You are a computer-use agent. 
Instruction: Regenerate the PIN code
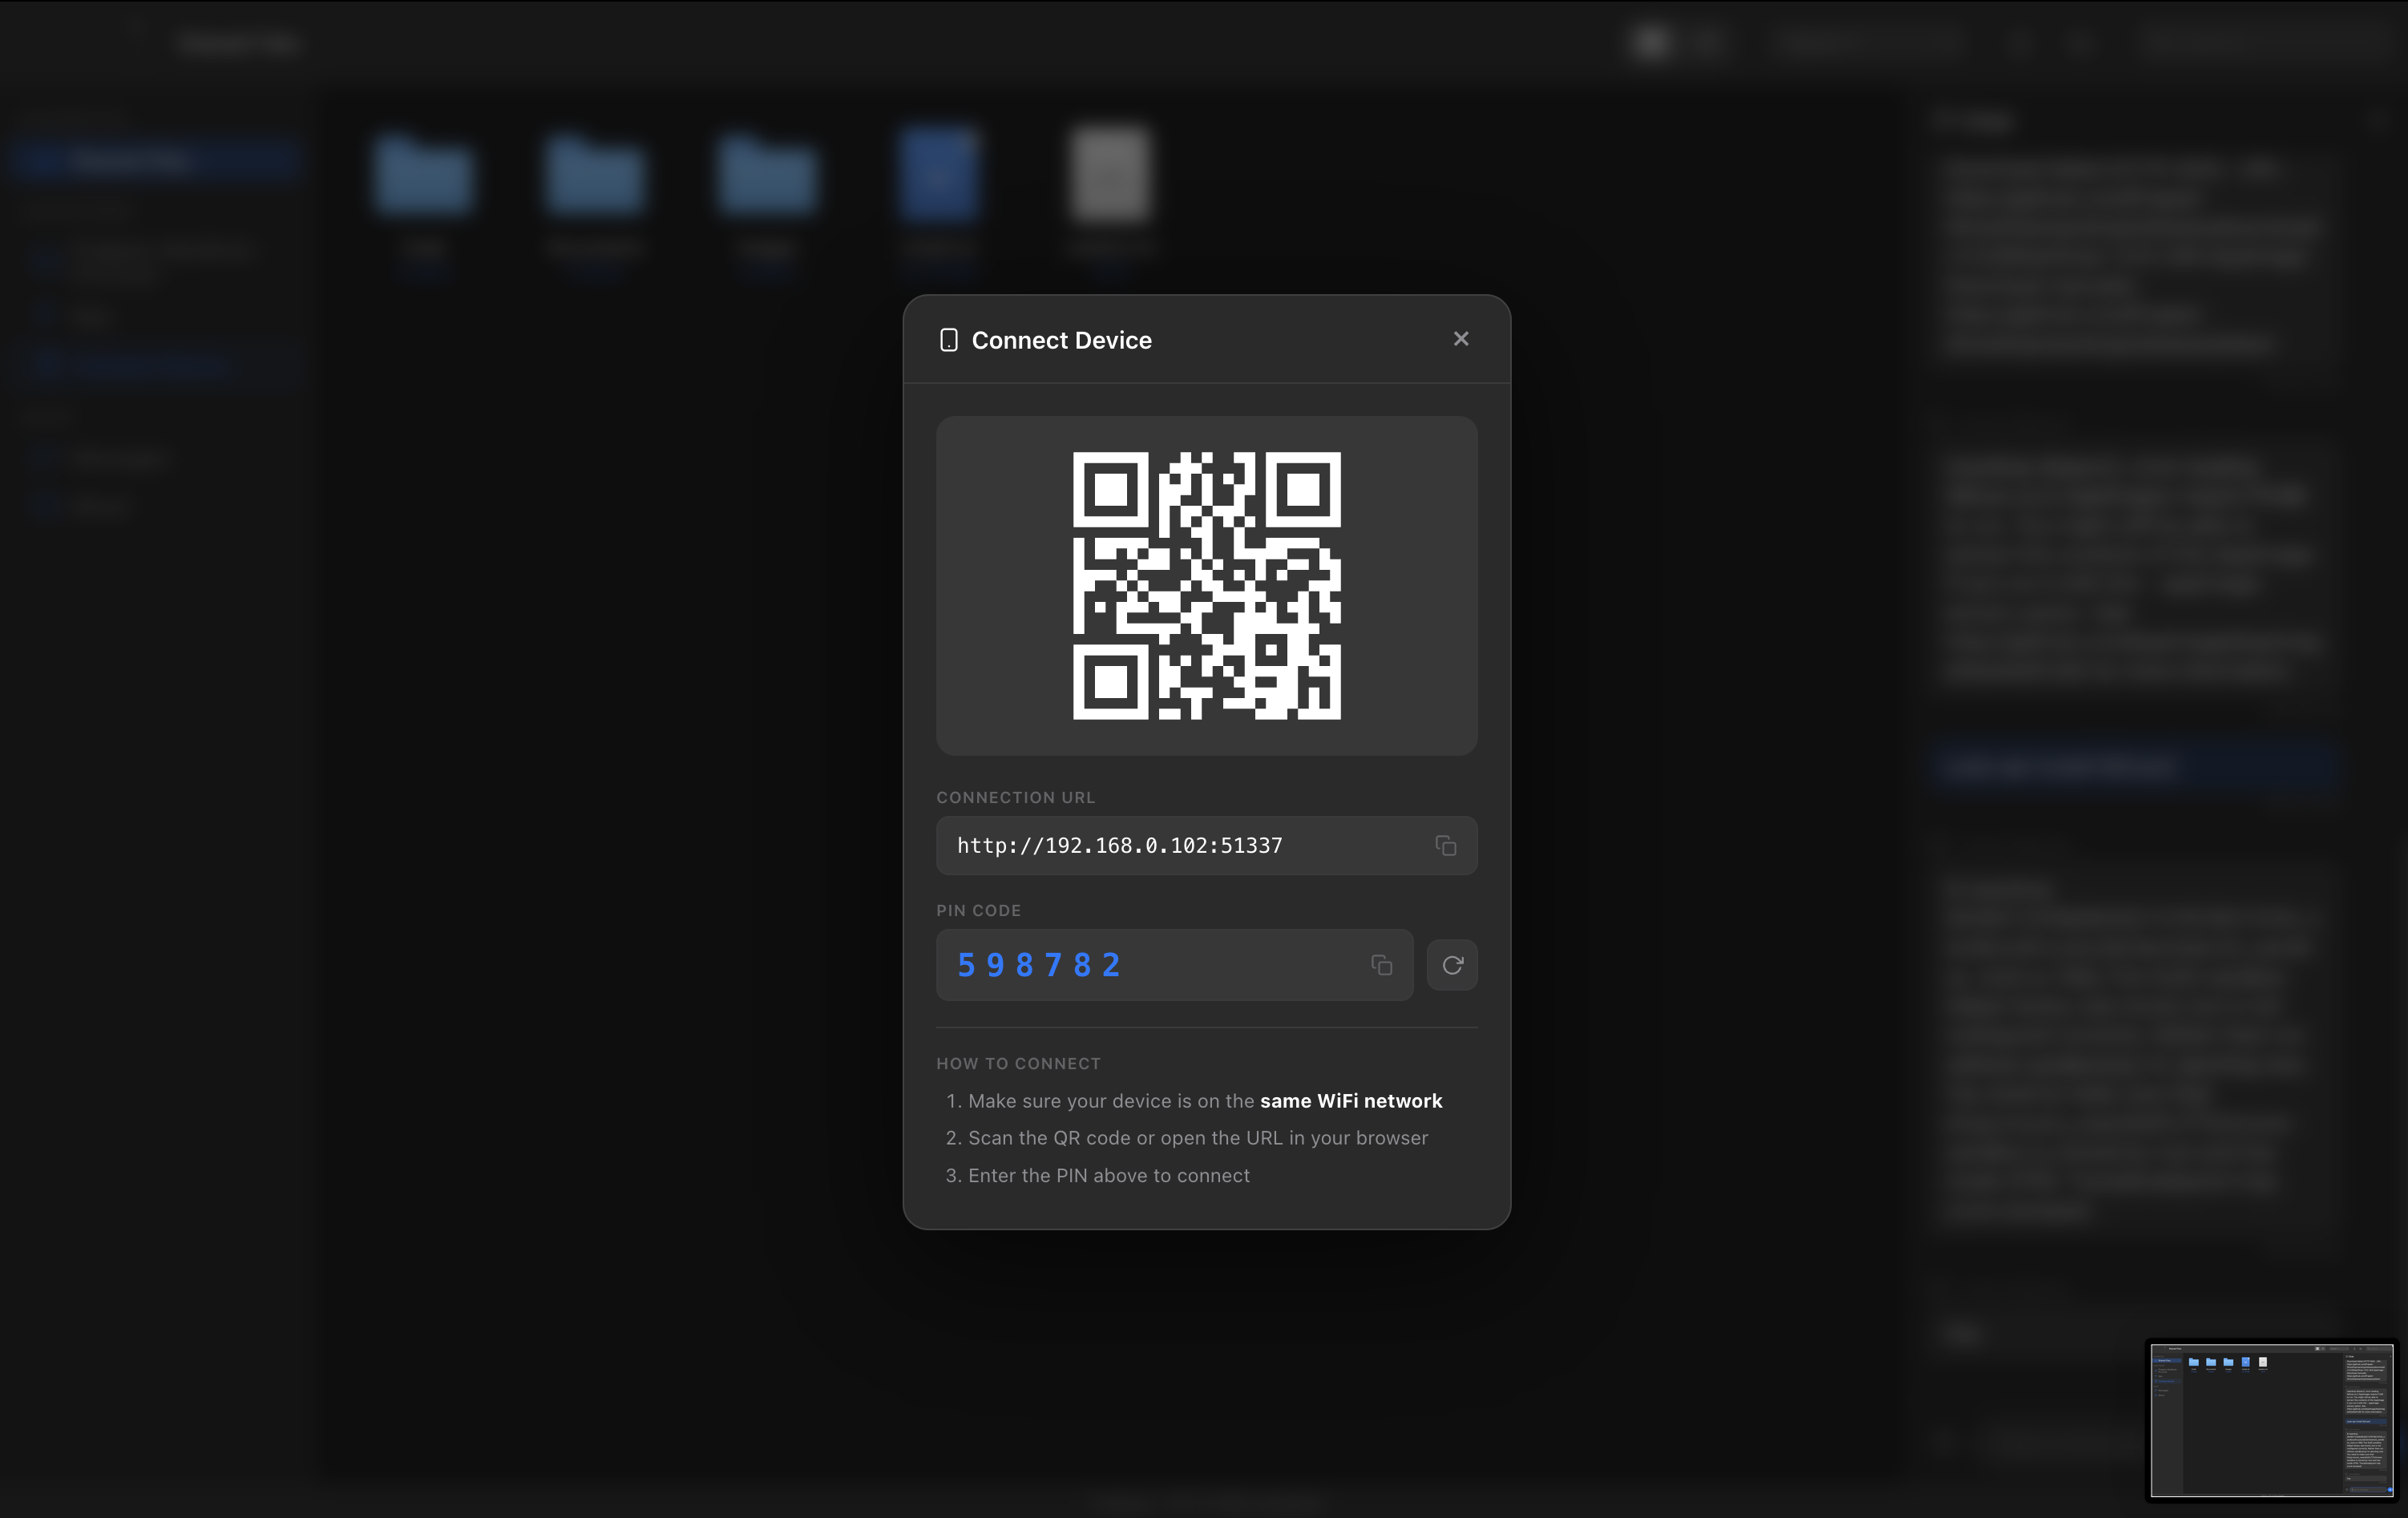click(1452, 965)
